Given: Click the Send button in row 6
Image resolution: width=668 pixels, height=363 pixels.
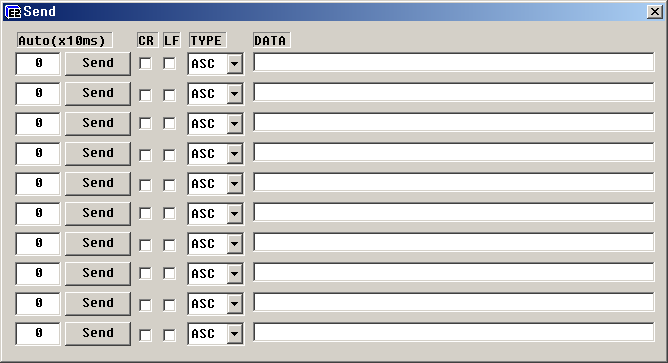Looking at the screenshot, I should click(98, 213).
